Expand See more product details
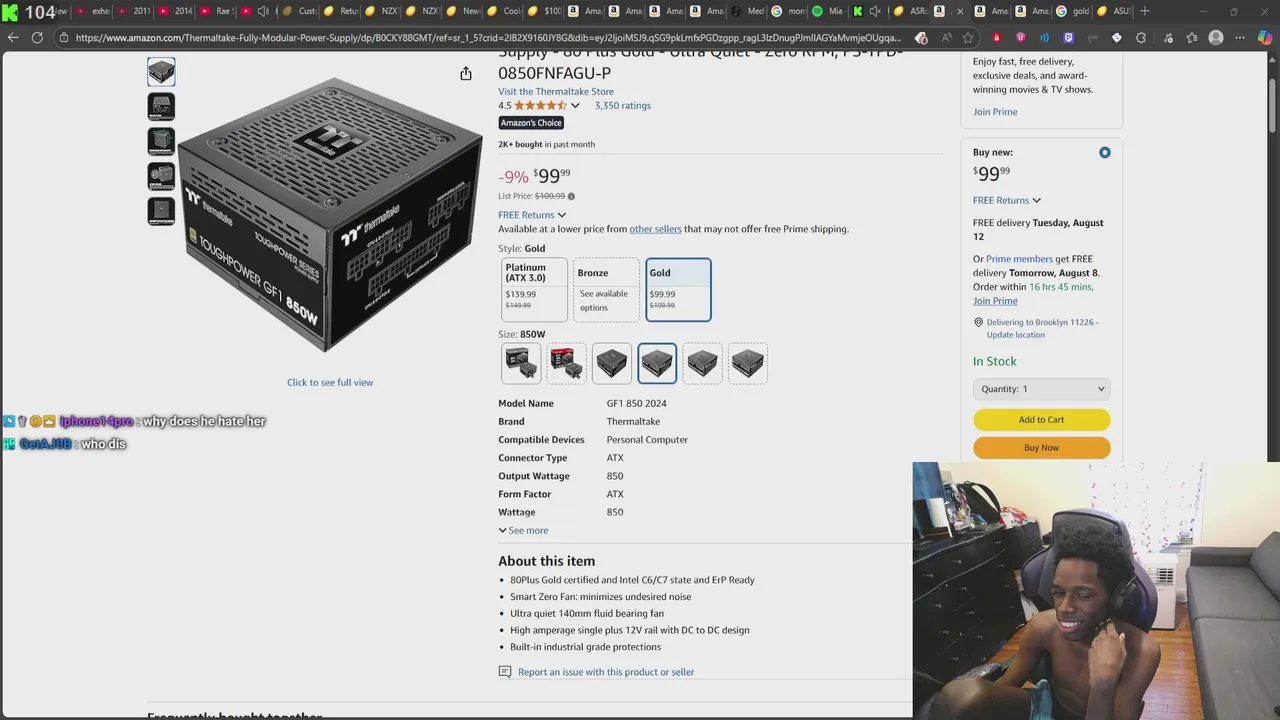Image resolution: width=1280 pixels, height=720 pixels. (523, 530)
